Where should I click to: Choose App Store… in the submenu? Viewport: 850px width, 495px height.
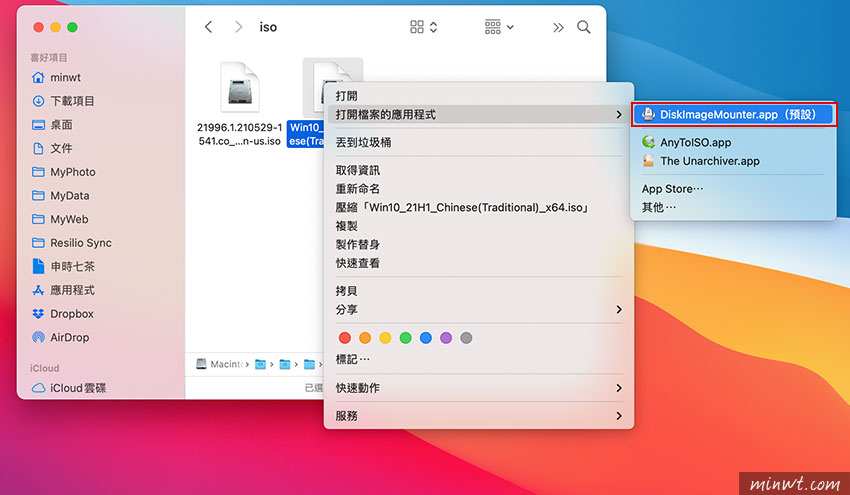733,189
